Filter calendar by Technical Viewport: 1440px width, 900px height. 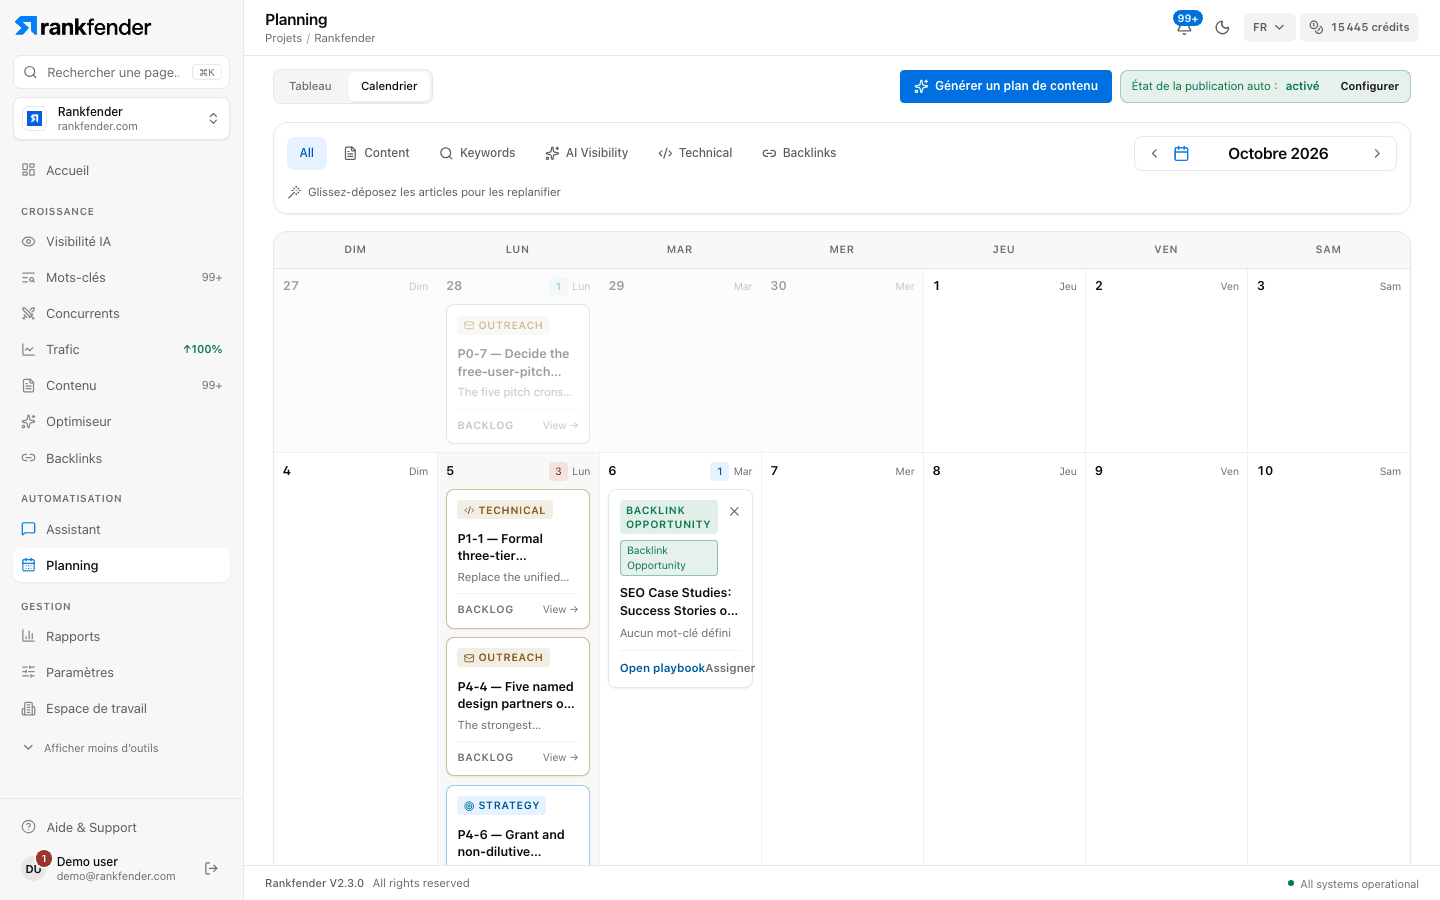tap(695, 153)
